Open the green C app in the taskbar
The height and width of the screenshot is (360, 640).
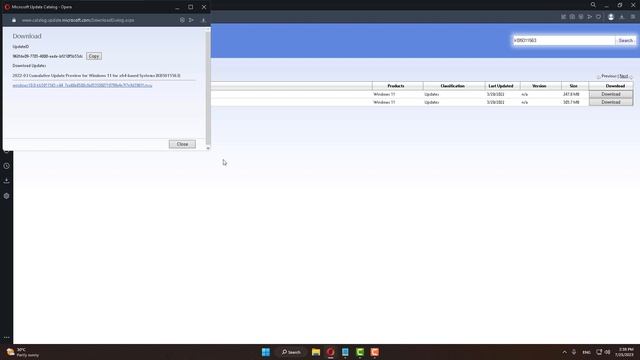pos(360,352)
